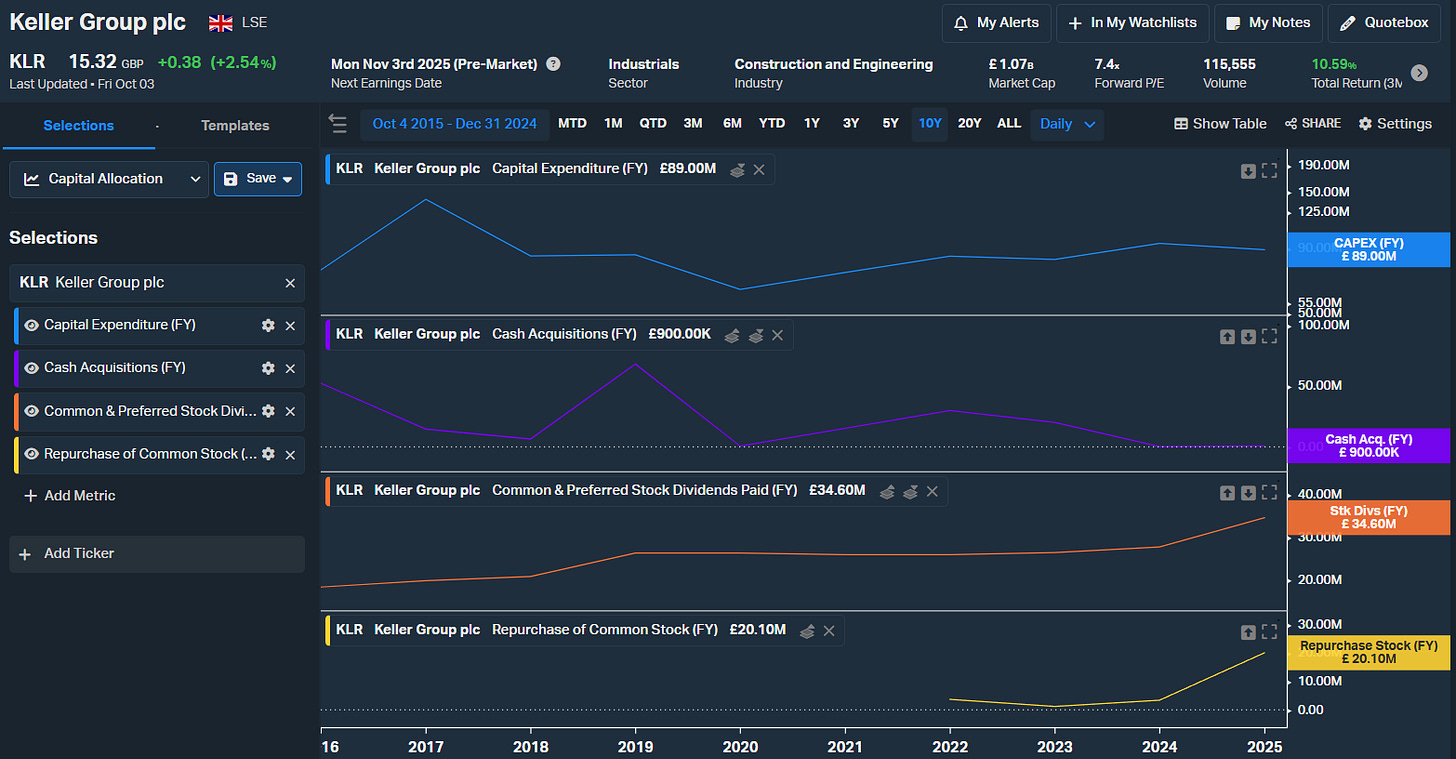
Task: Select the 6M time range
Action: coord(732,124)
